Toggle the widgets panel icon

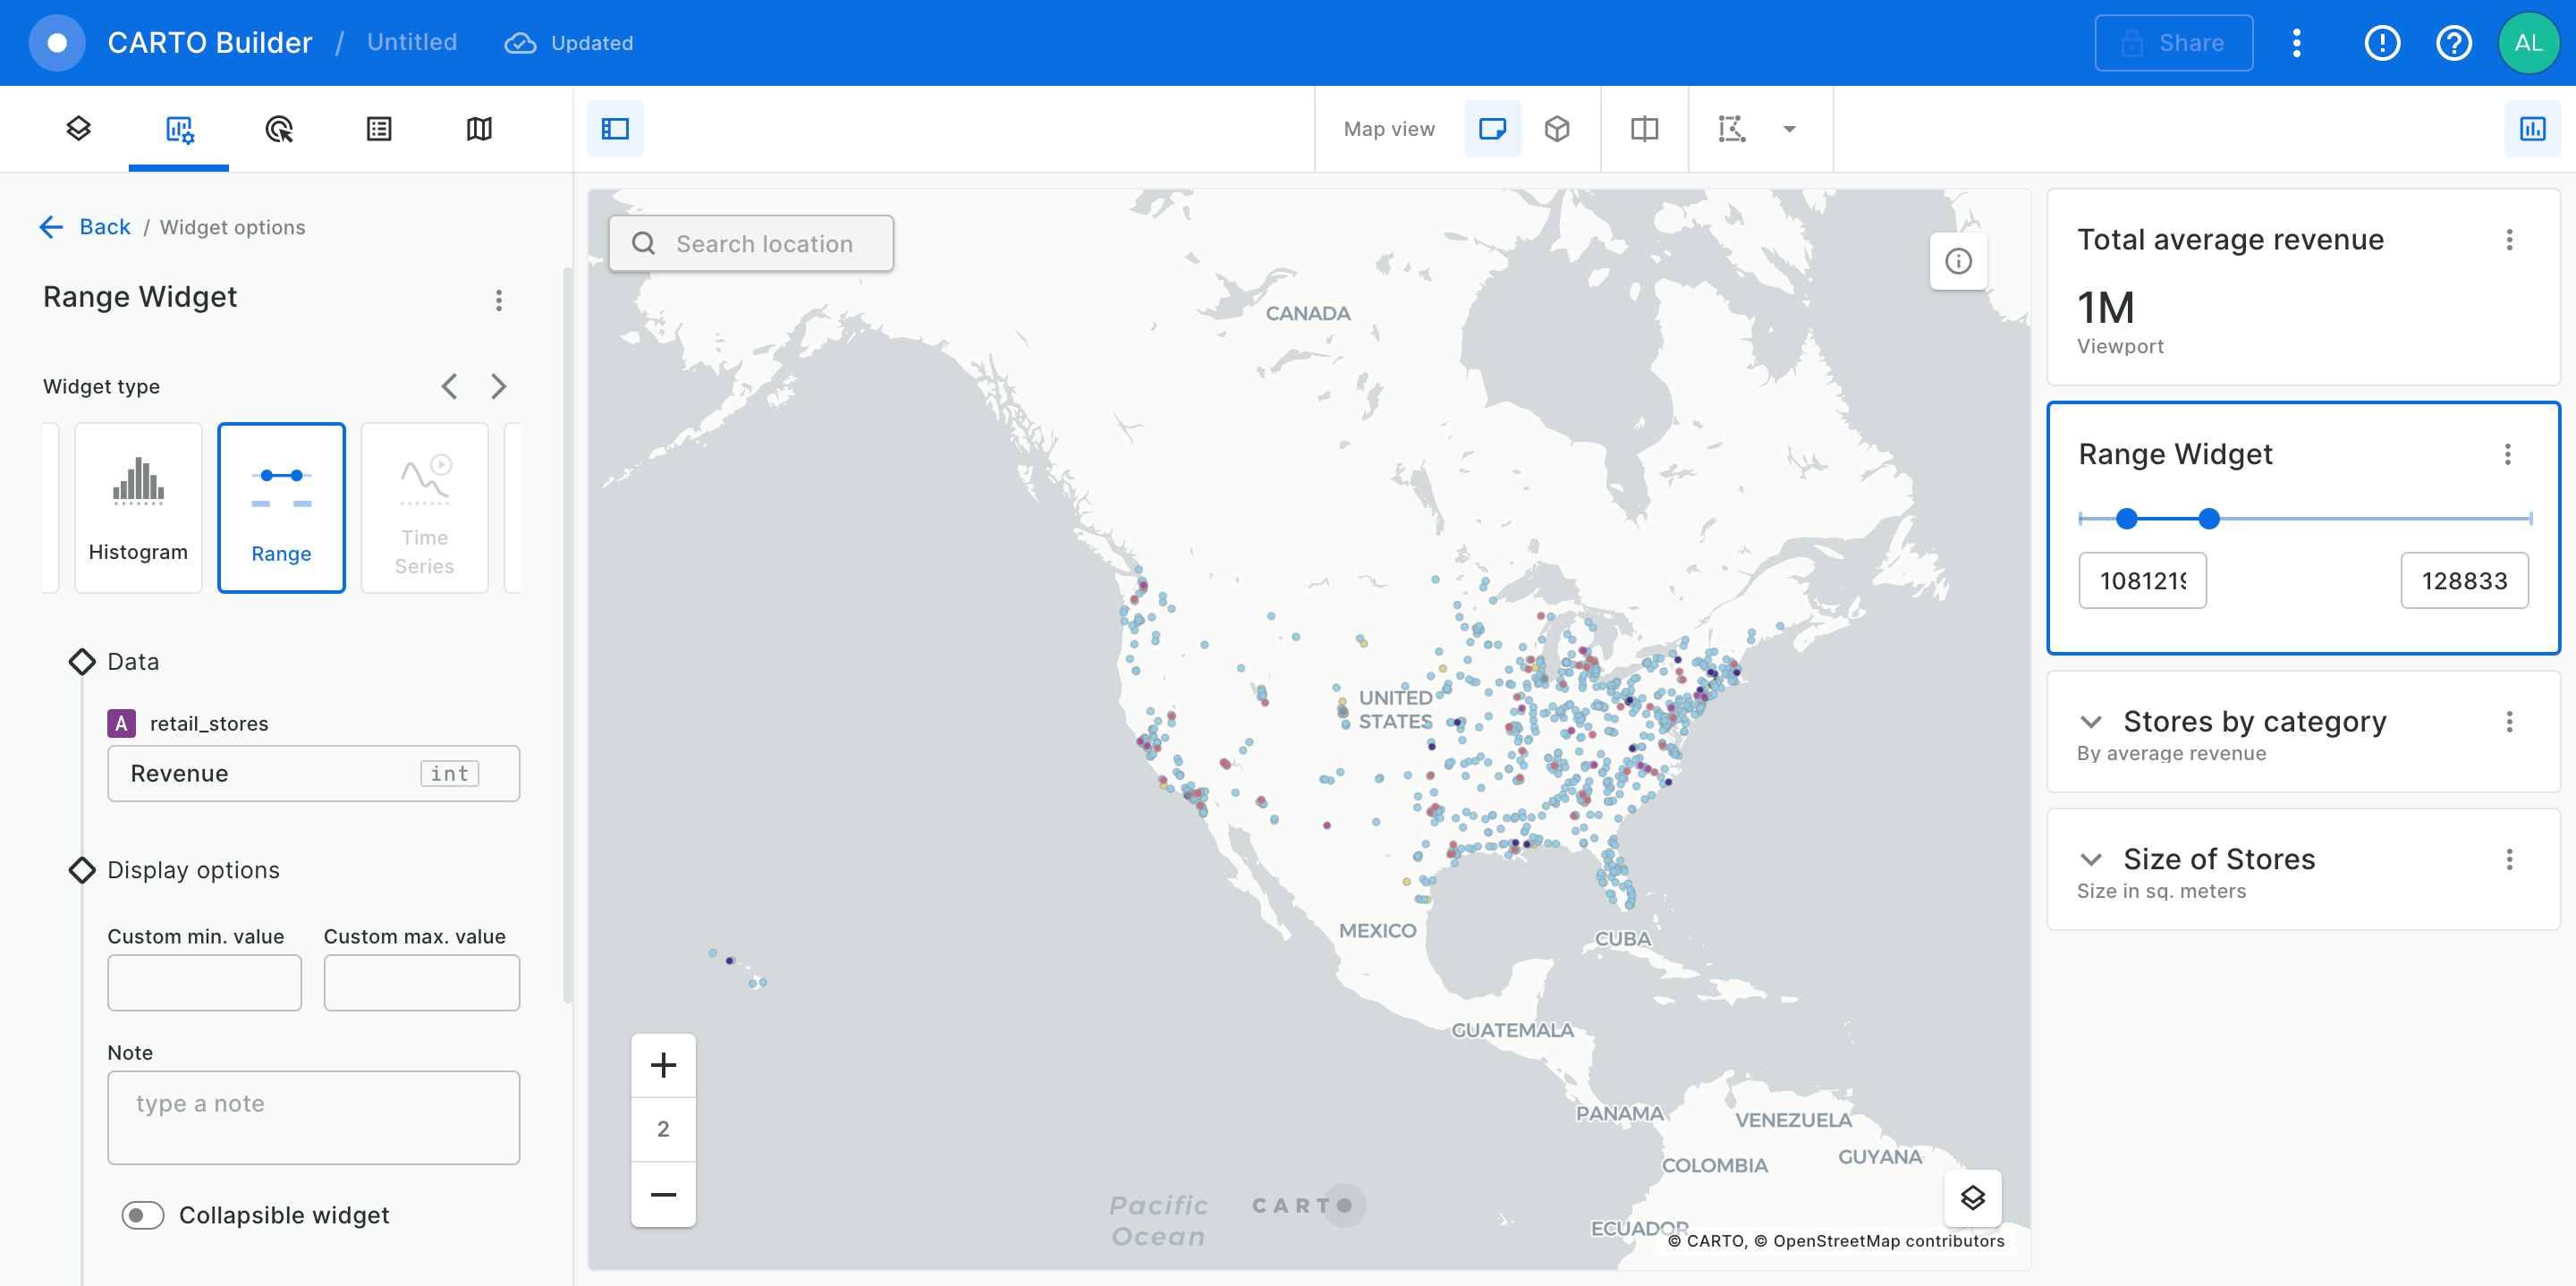tap(2532, 128)
